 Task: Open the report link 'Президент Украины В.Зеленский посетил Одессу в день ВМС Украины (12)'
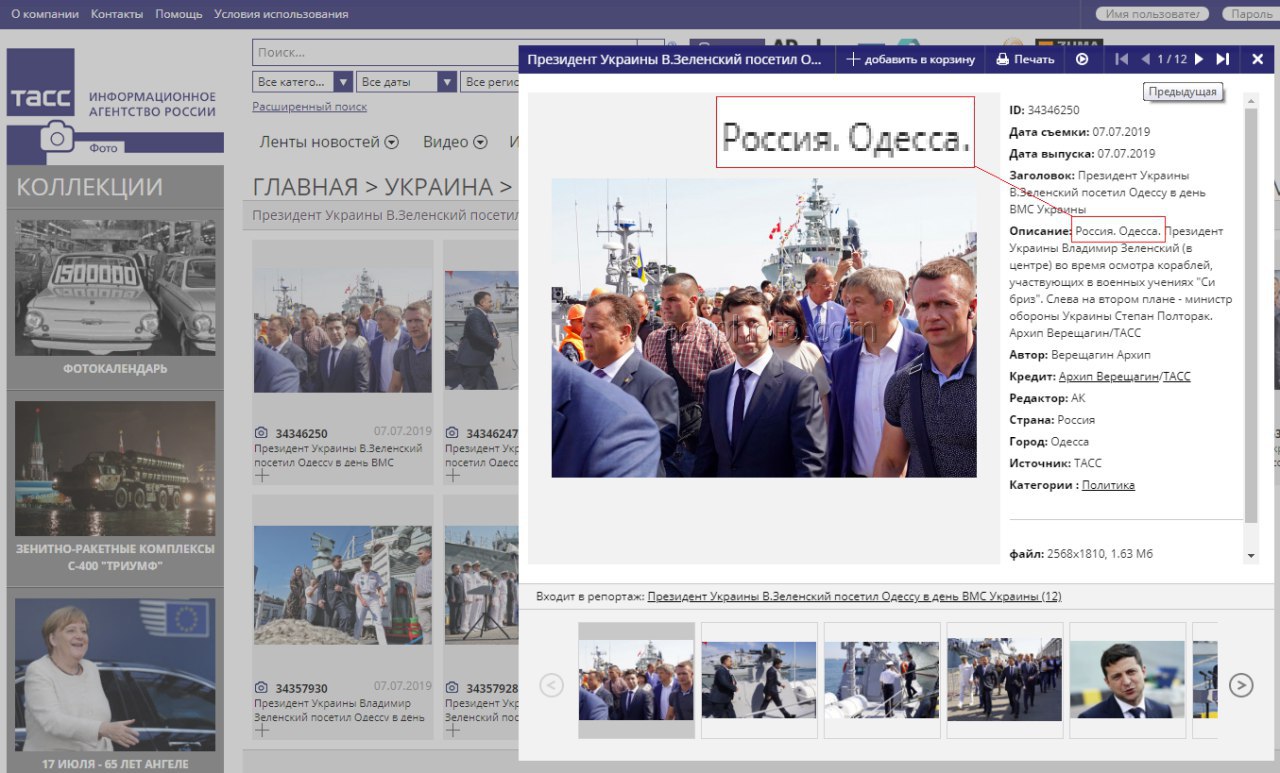click(854, 596)
